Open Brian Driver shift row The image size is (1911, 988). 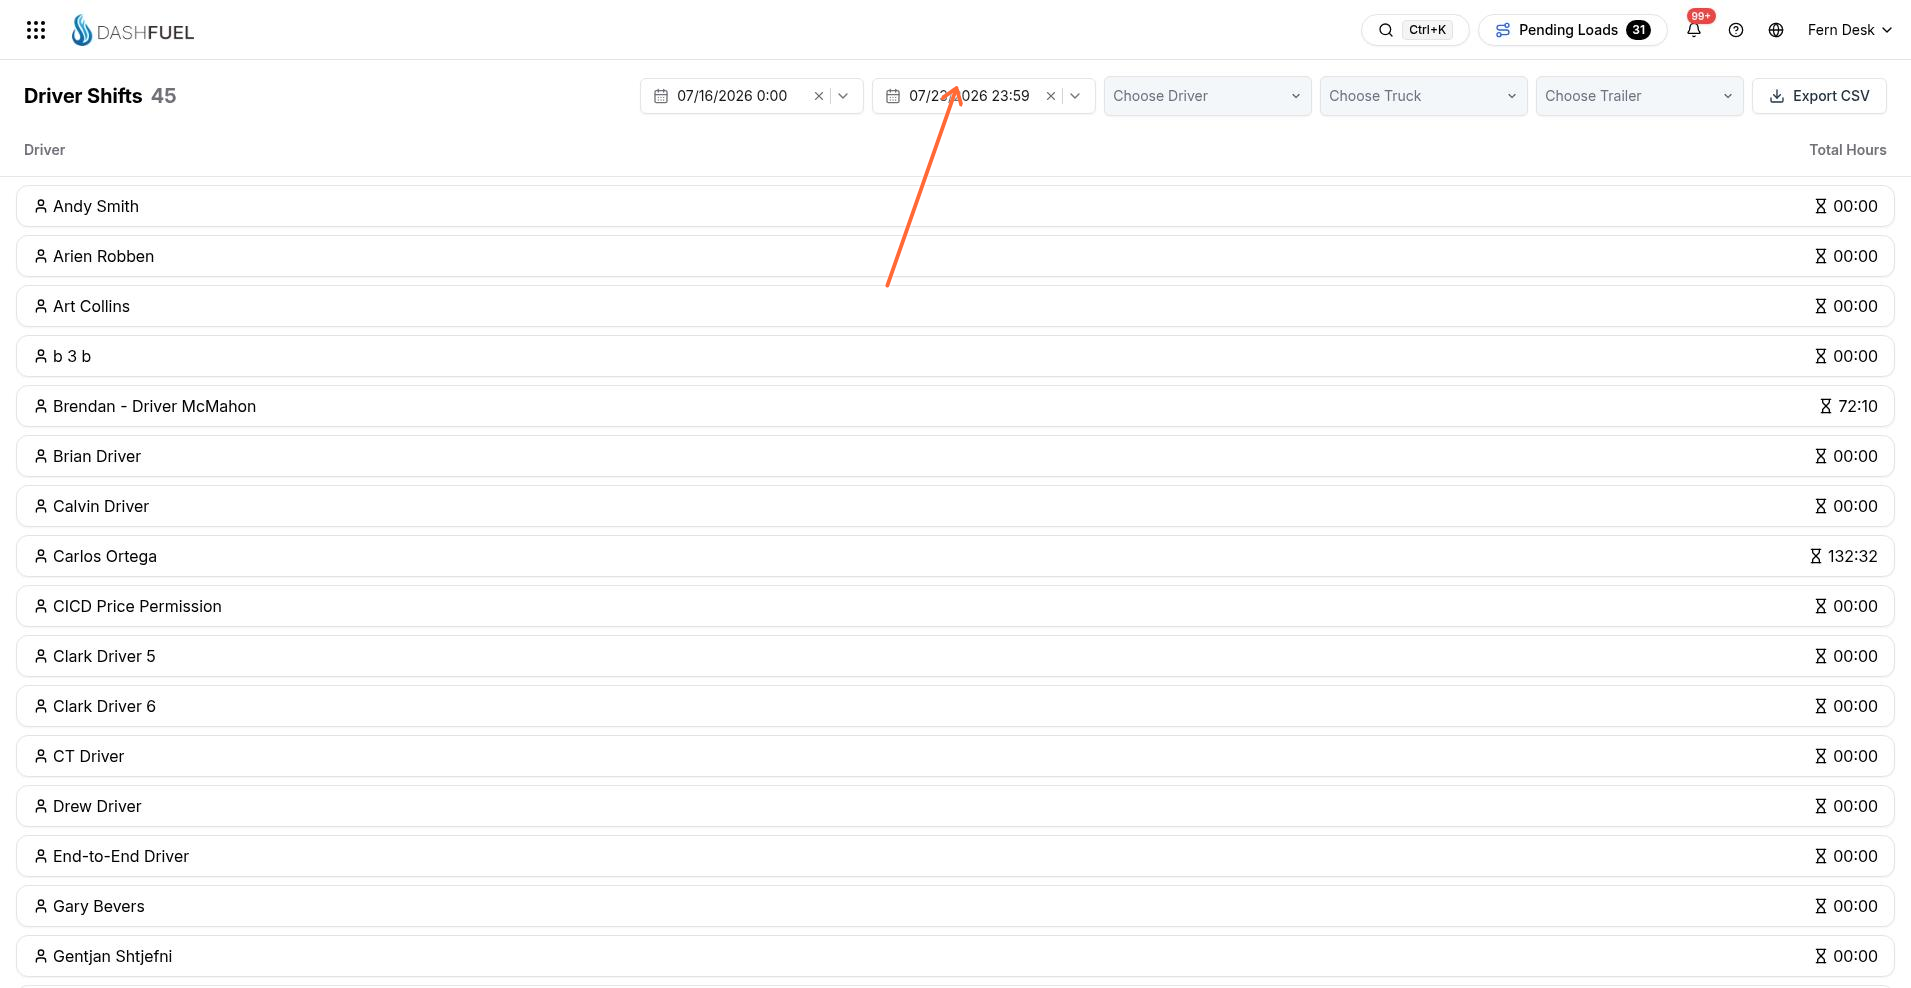955,456
